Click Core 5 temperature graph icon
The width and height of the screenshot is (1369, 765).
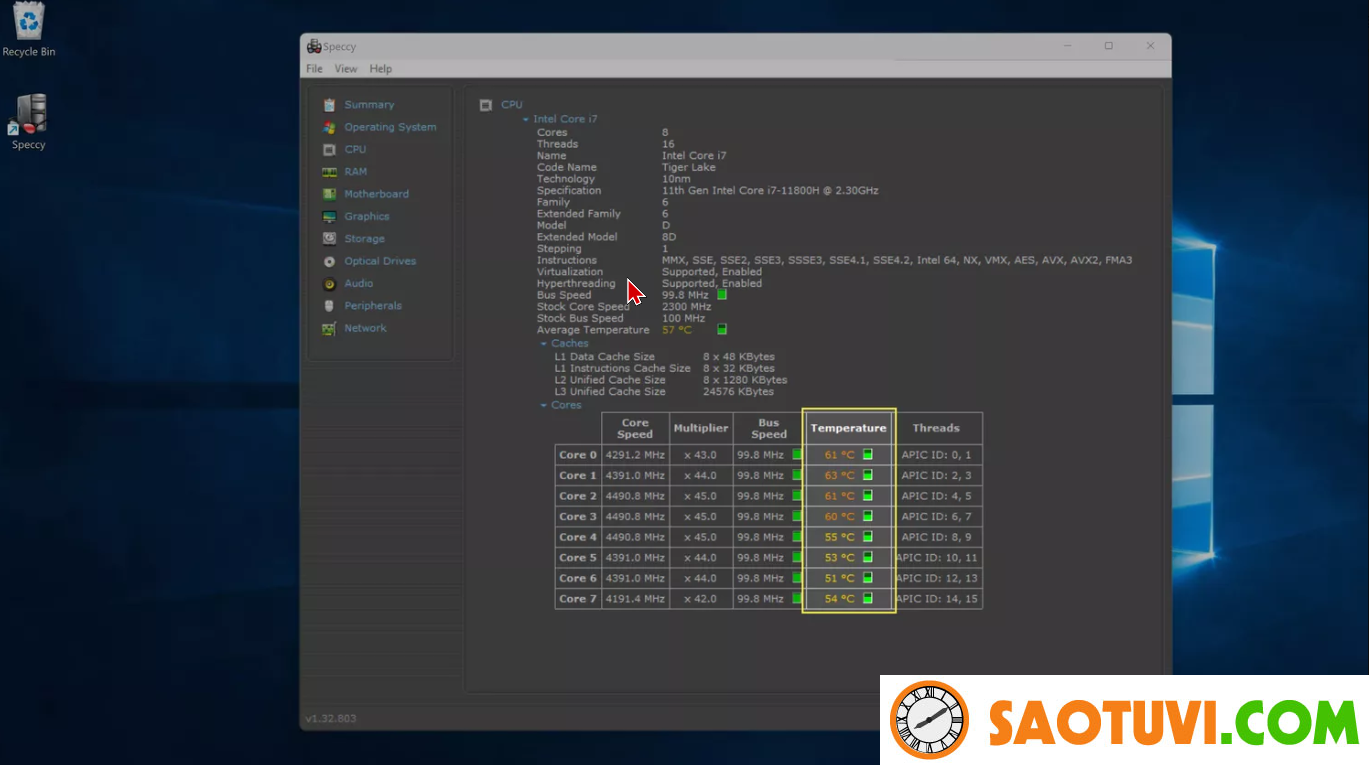tap(867, 557)
